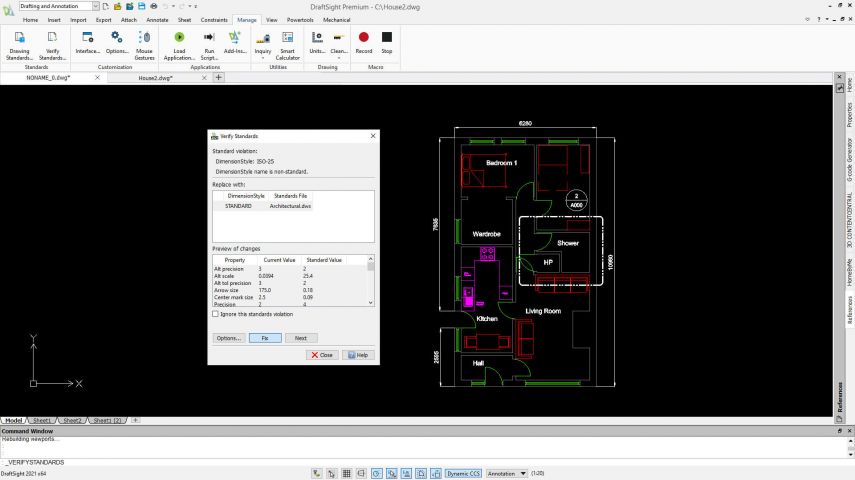This screenshot has width=855, height=480.
Task: Open the Mouse Gestures tool
Action: tap(144, 38)
